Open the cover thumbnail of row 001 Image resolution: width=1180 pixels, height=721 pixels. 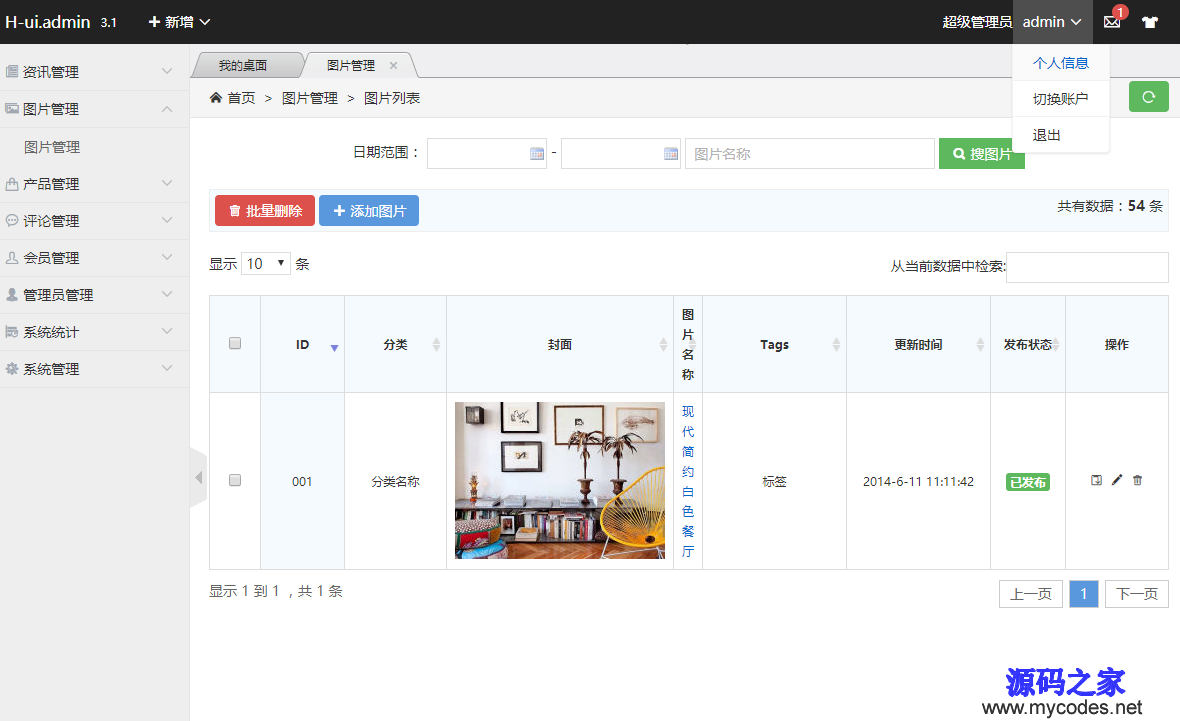560,480
